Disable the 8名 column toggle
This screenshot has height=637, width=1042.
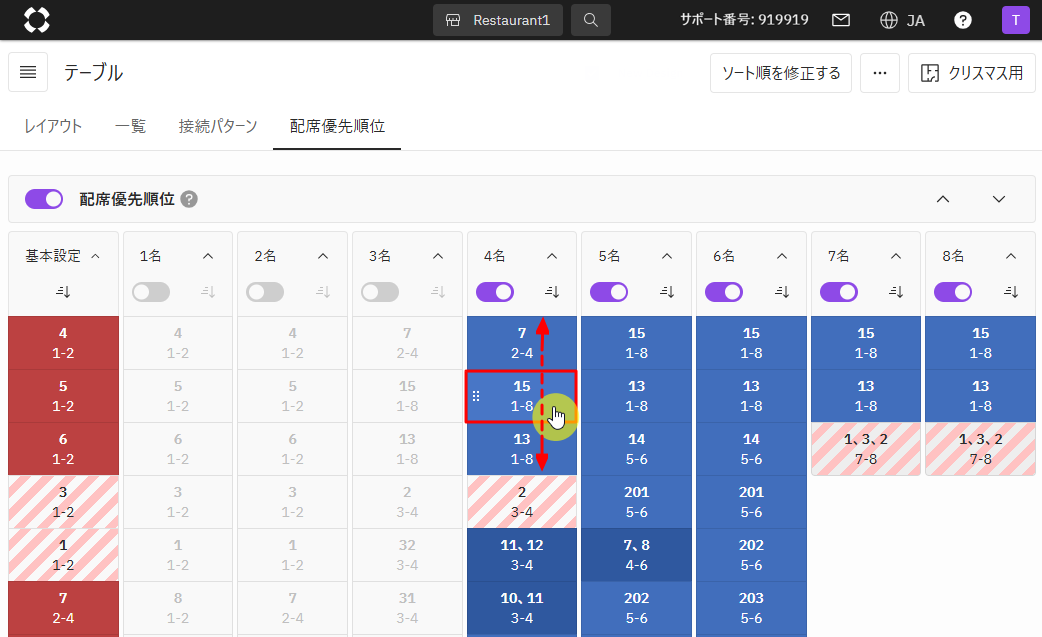pyautogui.click(x=953, y=292)
